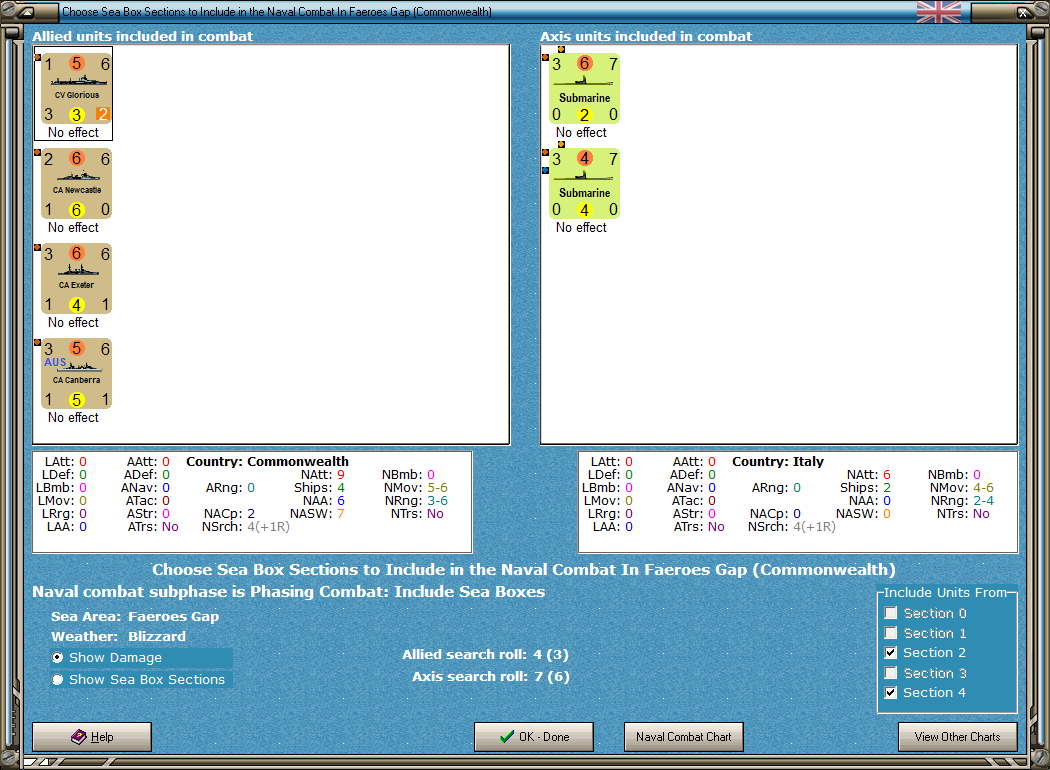Screen dimensions: 1050x770
Task: Click 'Country: Italy' label
Action: [777, 461]
